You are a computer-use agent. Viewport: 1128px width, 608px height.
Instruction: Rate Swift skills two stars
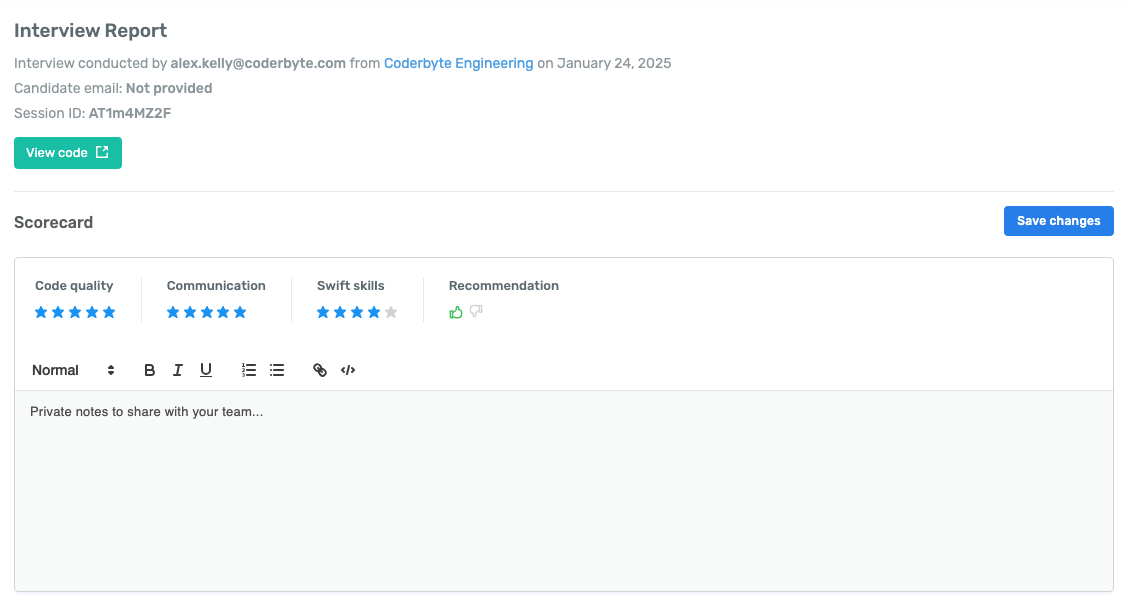(x=340, y=312)
